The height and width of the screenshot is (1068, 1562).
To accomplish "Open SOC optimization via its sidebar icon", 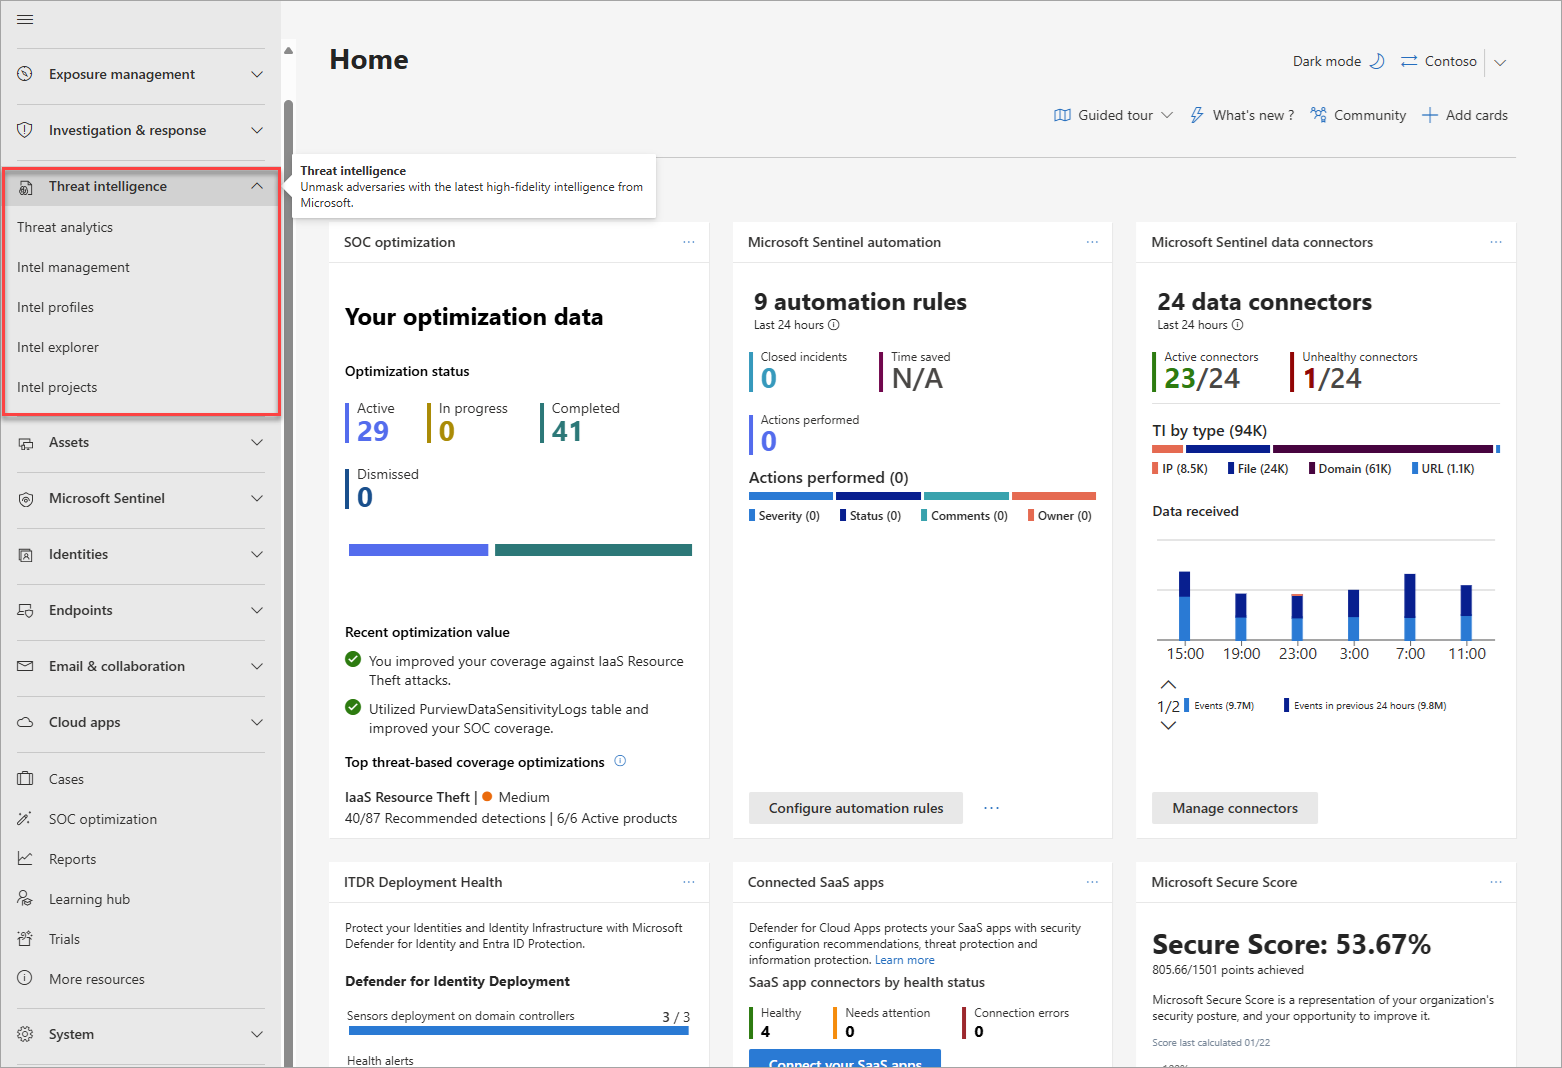I will coord(25,819).
